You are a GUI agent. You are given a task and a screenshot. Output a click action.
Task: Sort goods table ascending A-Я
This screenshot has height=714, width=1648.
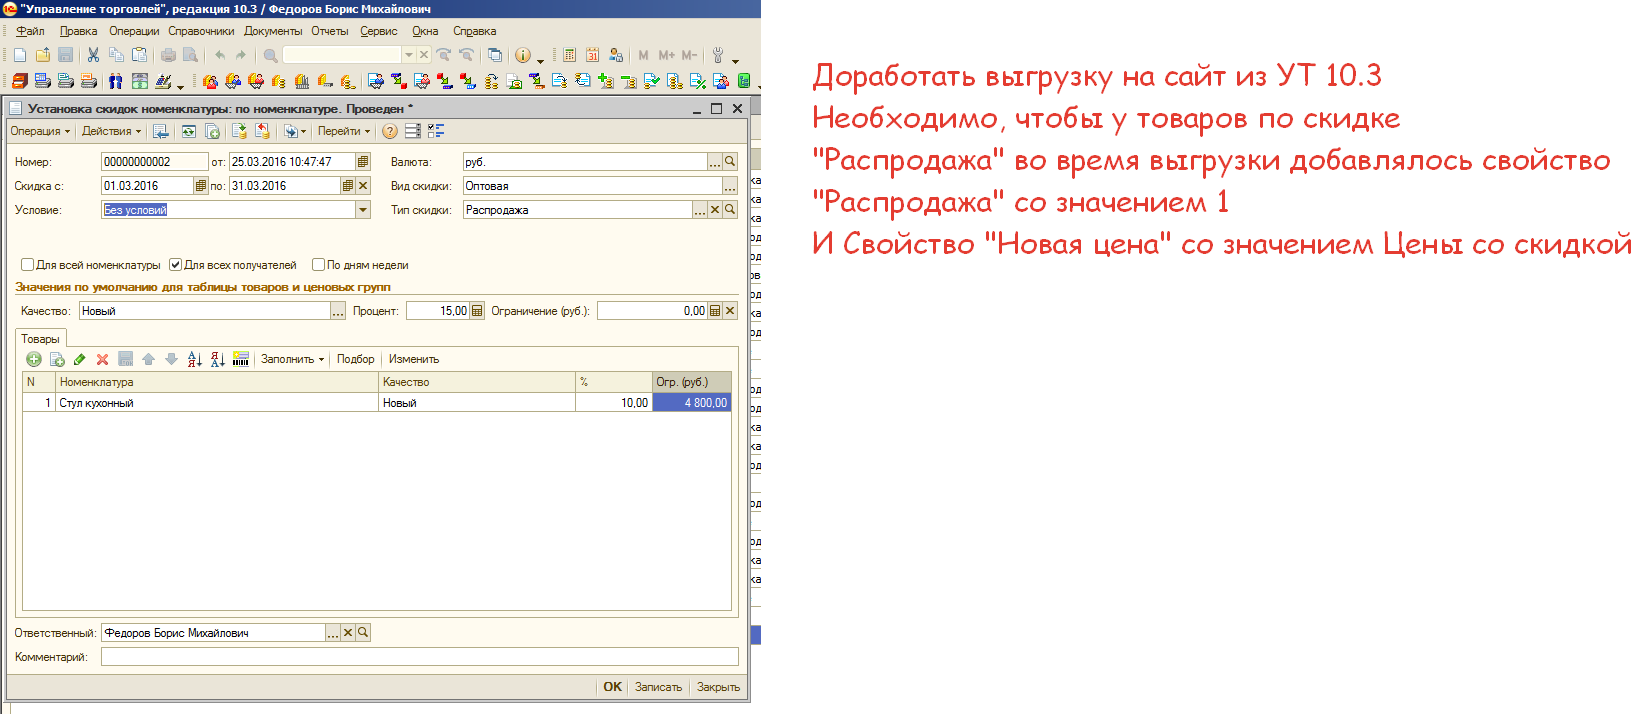pos(194,359)
